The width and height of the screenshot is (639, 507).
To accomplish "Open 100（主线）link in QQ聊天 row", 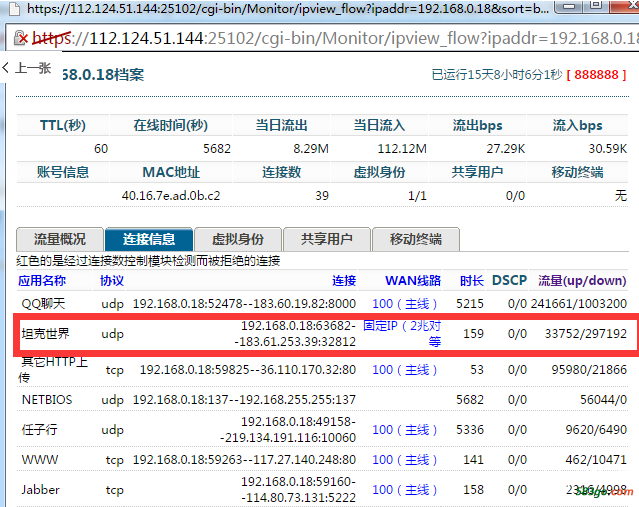I will coord(405,304).
